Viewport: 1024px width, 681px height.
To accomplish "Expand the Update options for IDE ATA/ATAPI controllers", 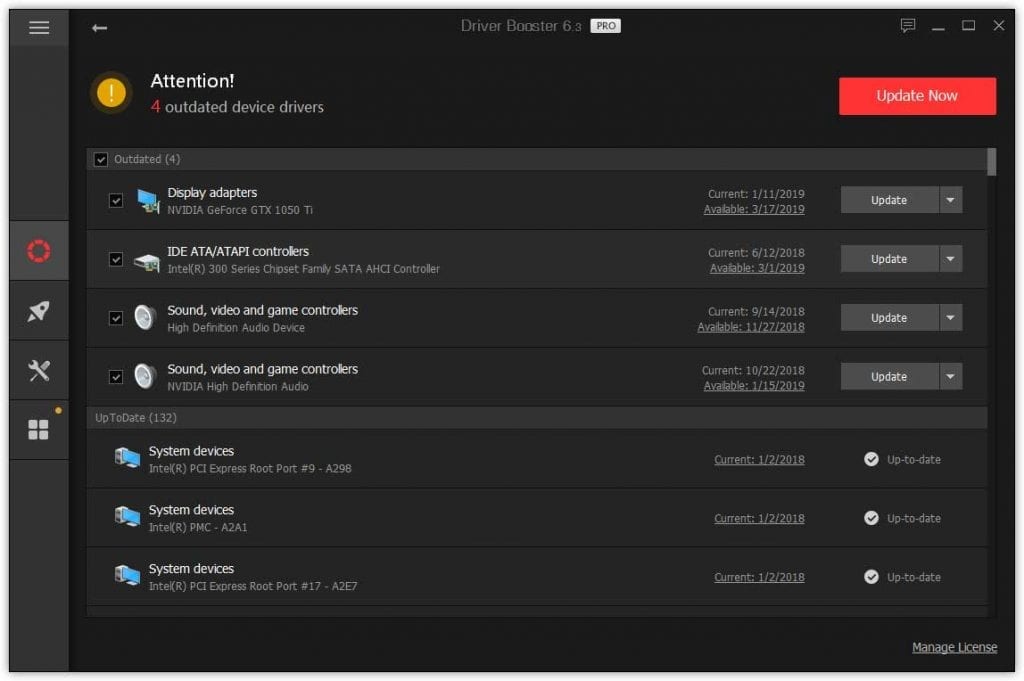I will click(952, 258).
